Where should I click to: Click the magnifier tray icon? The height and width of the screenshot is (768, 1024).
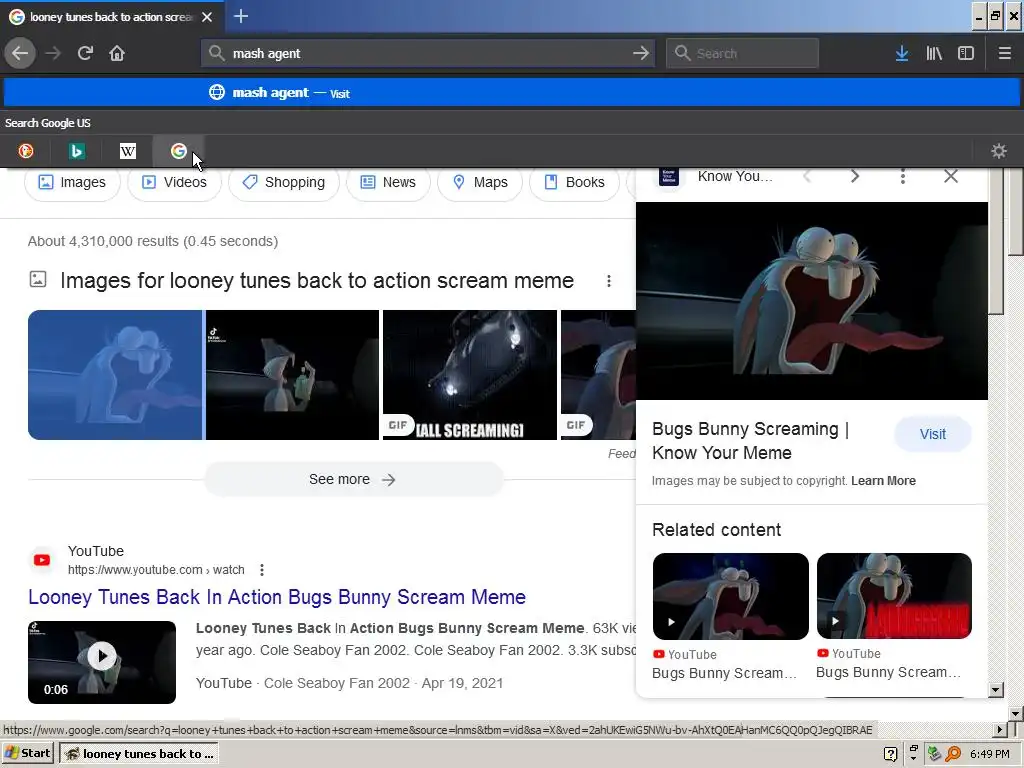pyautogui.click(x=953, y=754)
